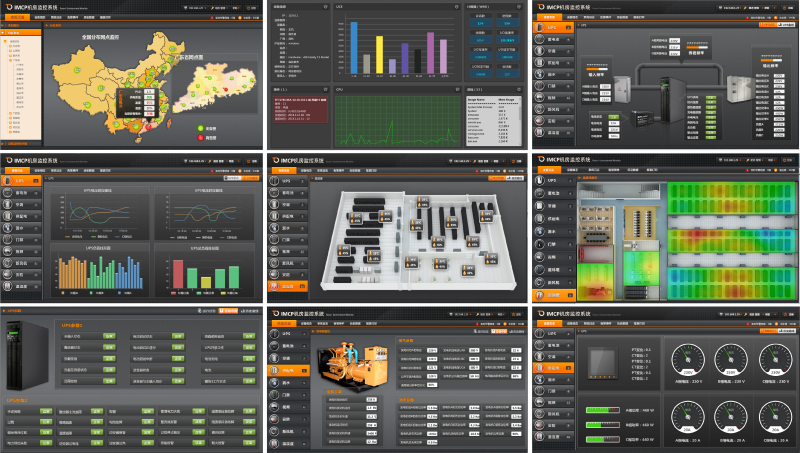Click the power meter device image
This screenshot has height=453, width=800.
click(603, 361)
